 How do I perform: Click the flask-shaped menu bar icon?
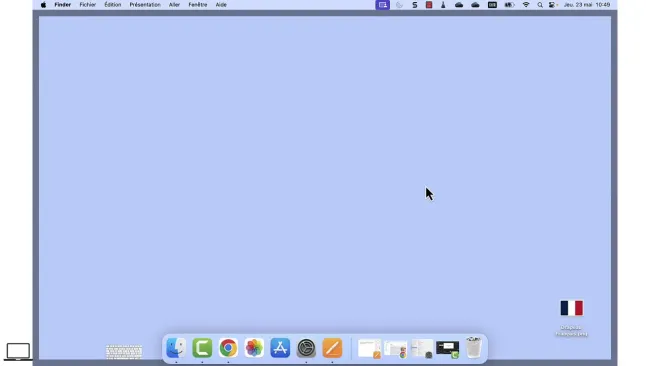pyautogui.click(x=443, y=5)
